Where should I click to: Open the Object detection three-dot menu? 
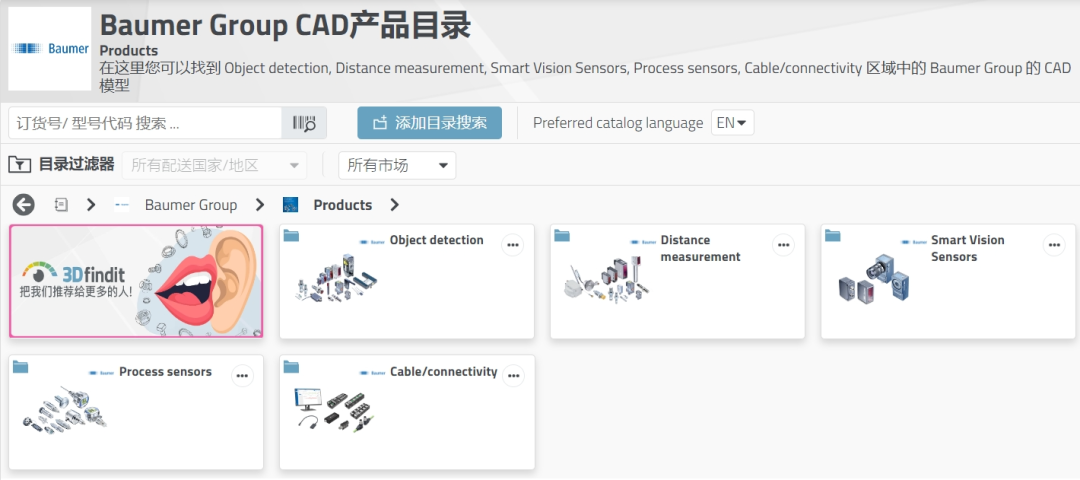pos(512,244)
